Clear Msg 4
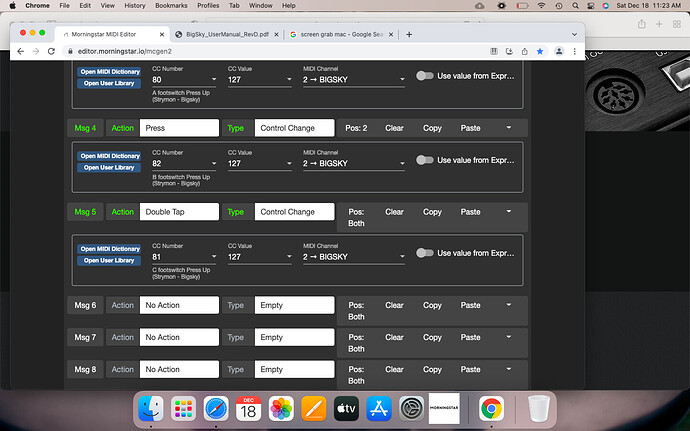The image size is (690, 431). click(x=394, y=128)
